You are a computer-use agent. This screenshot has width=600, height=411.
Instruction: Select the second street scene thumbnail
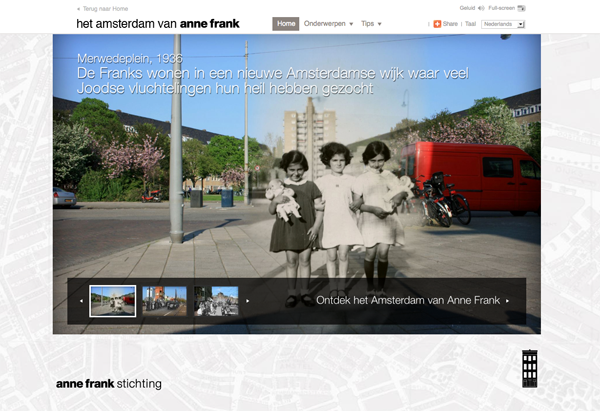[x=165, y=301]
